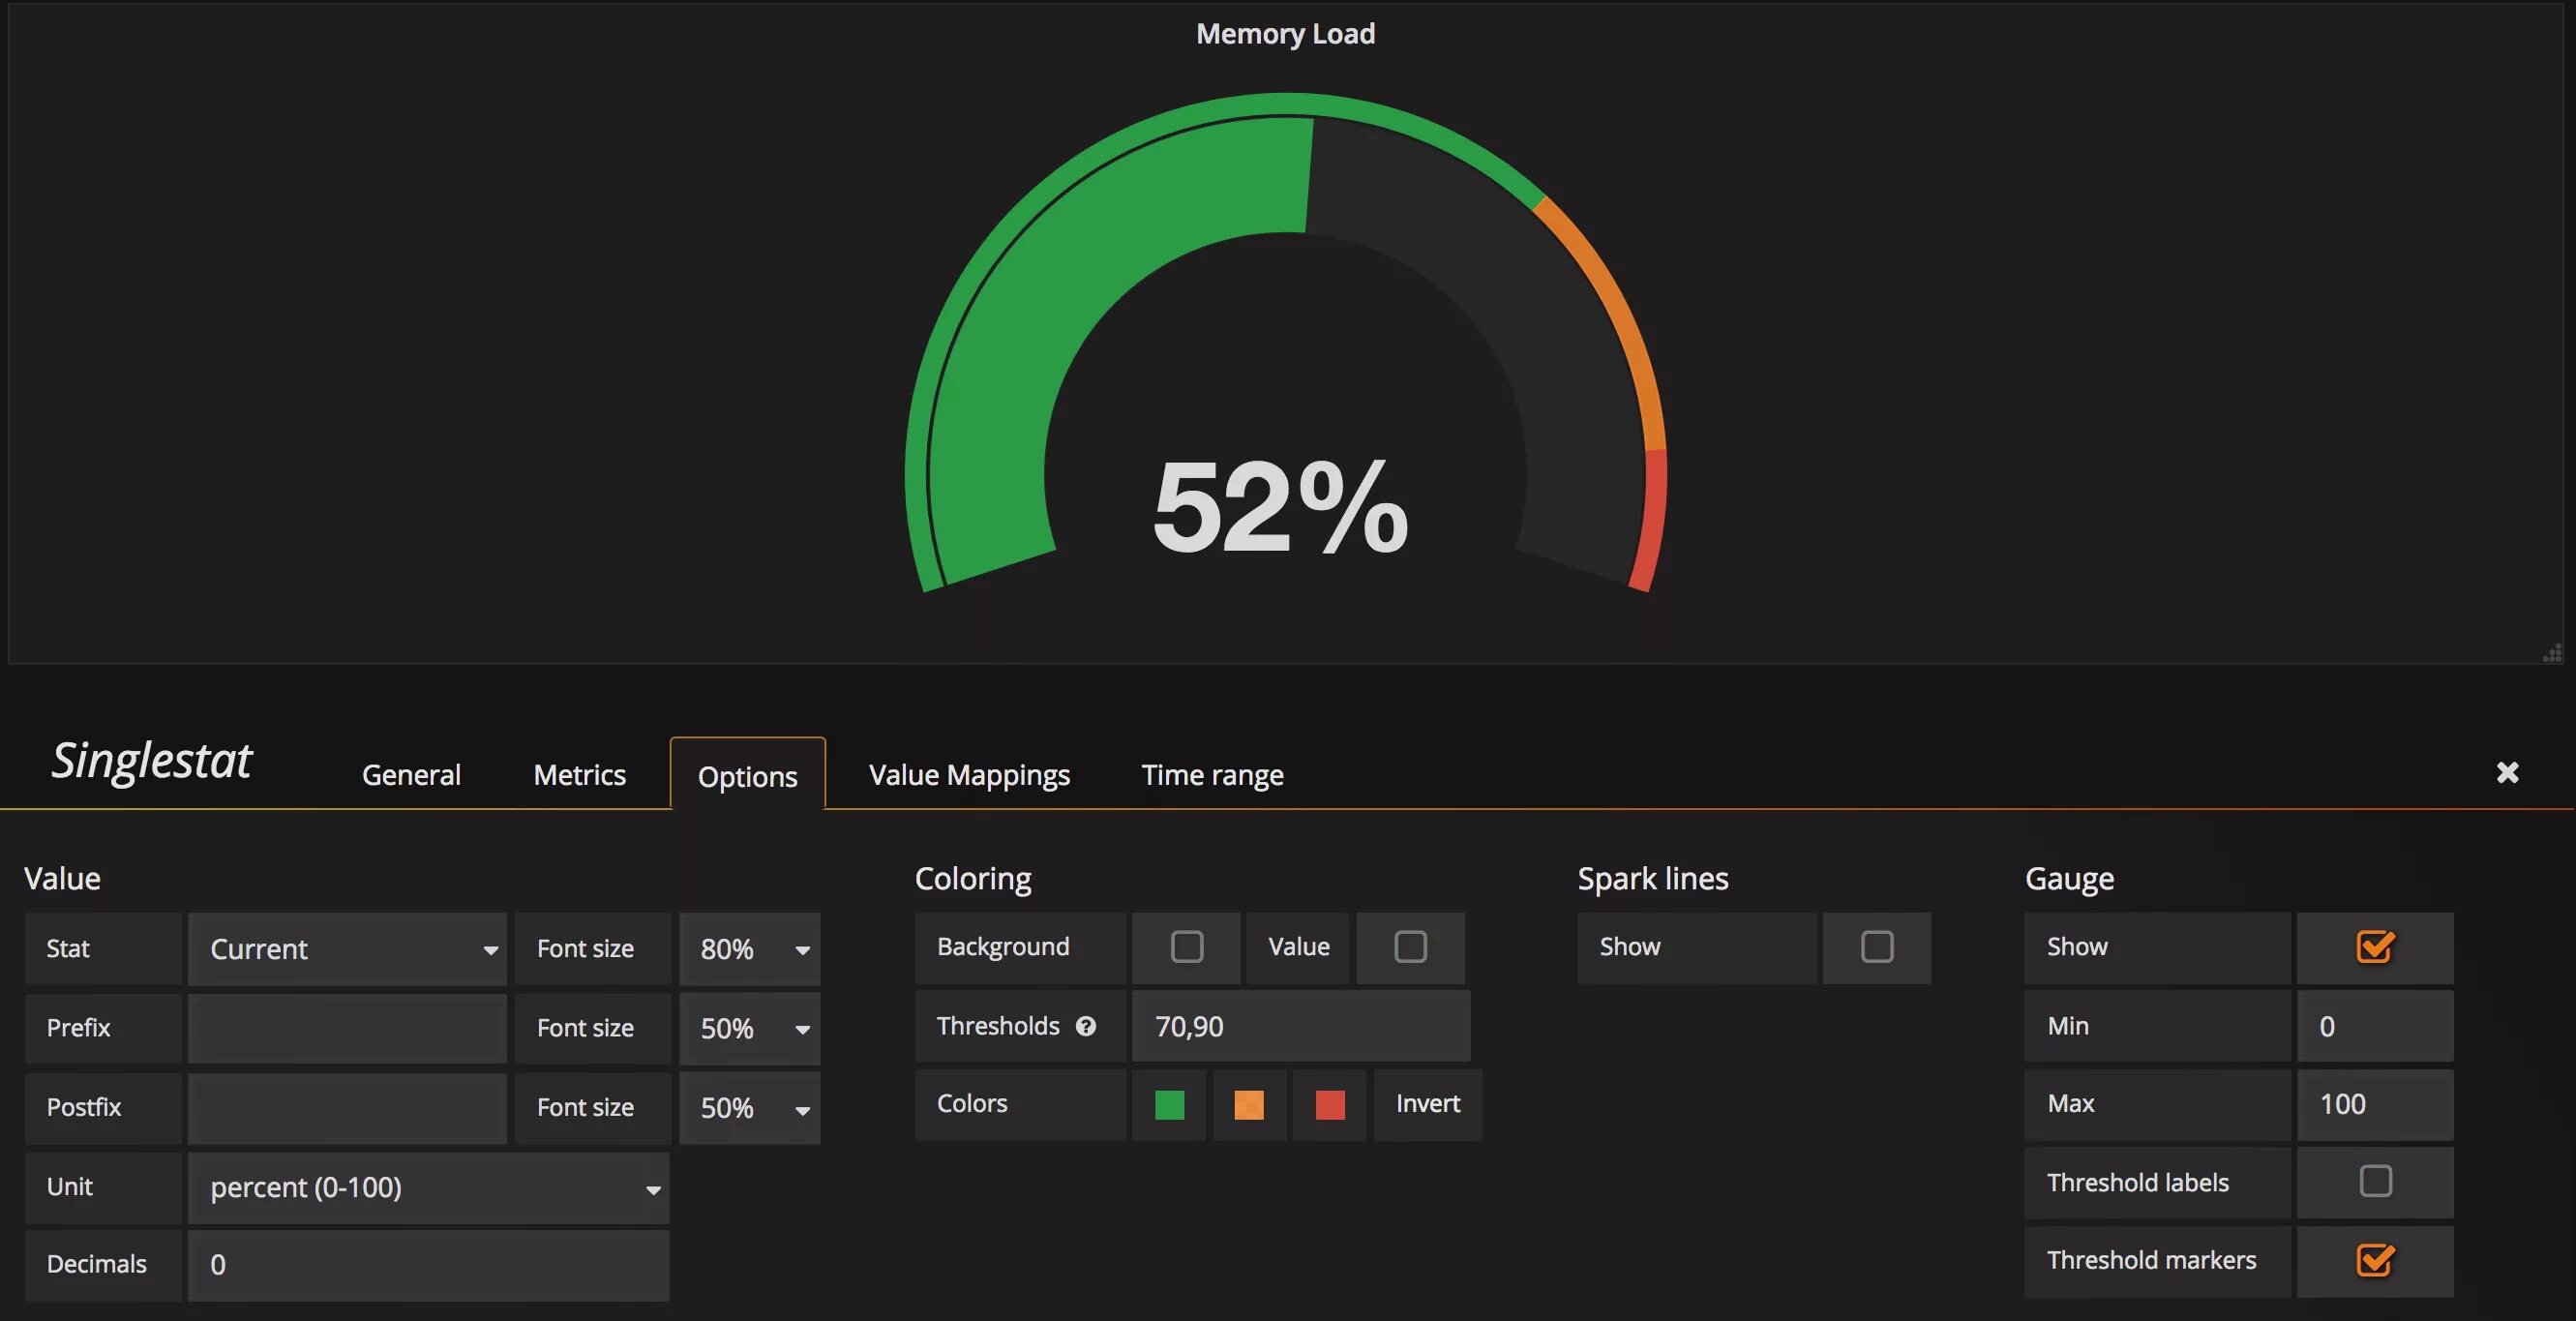Click the Invert colors button
Image resolution: width=2576 pixels, height=1321 pixels.
[1427, 1104]
